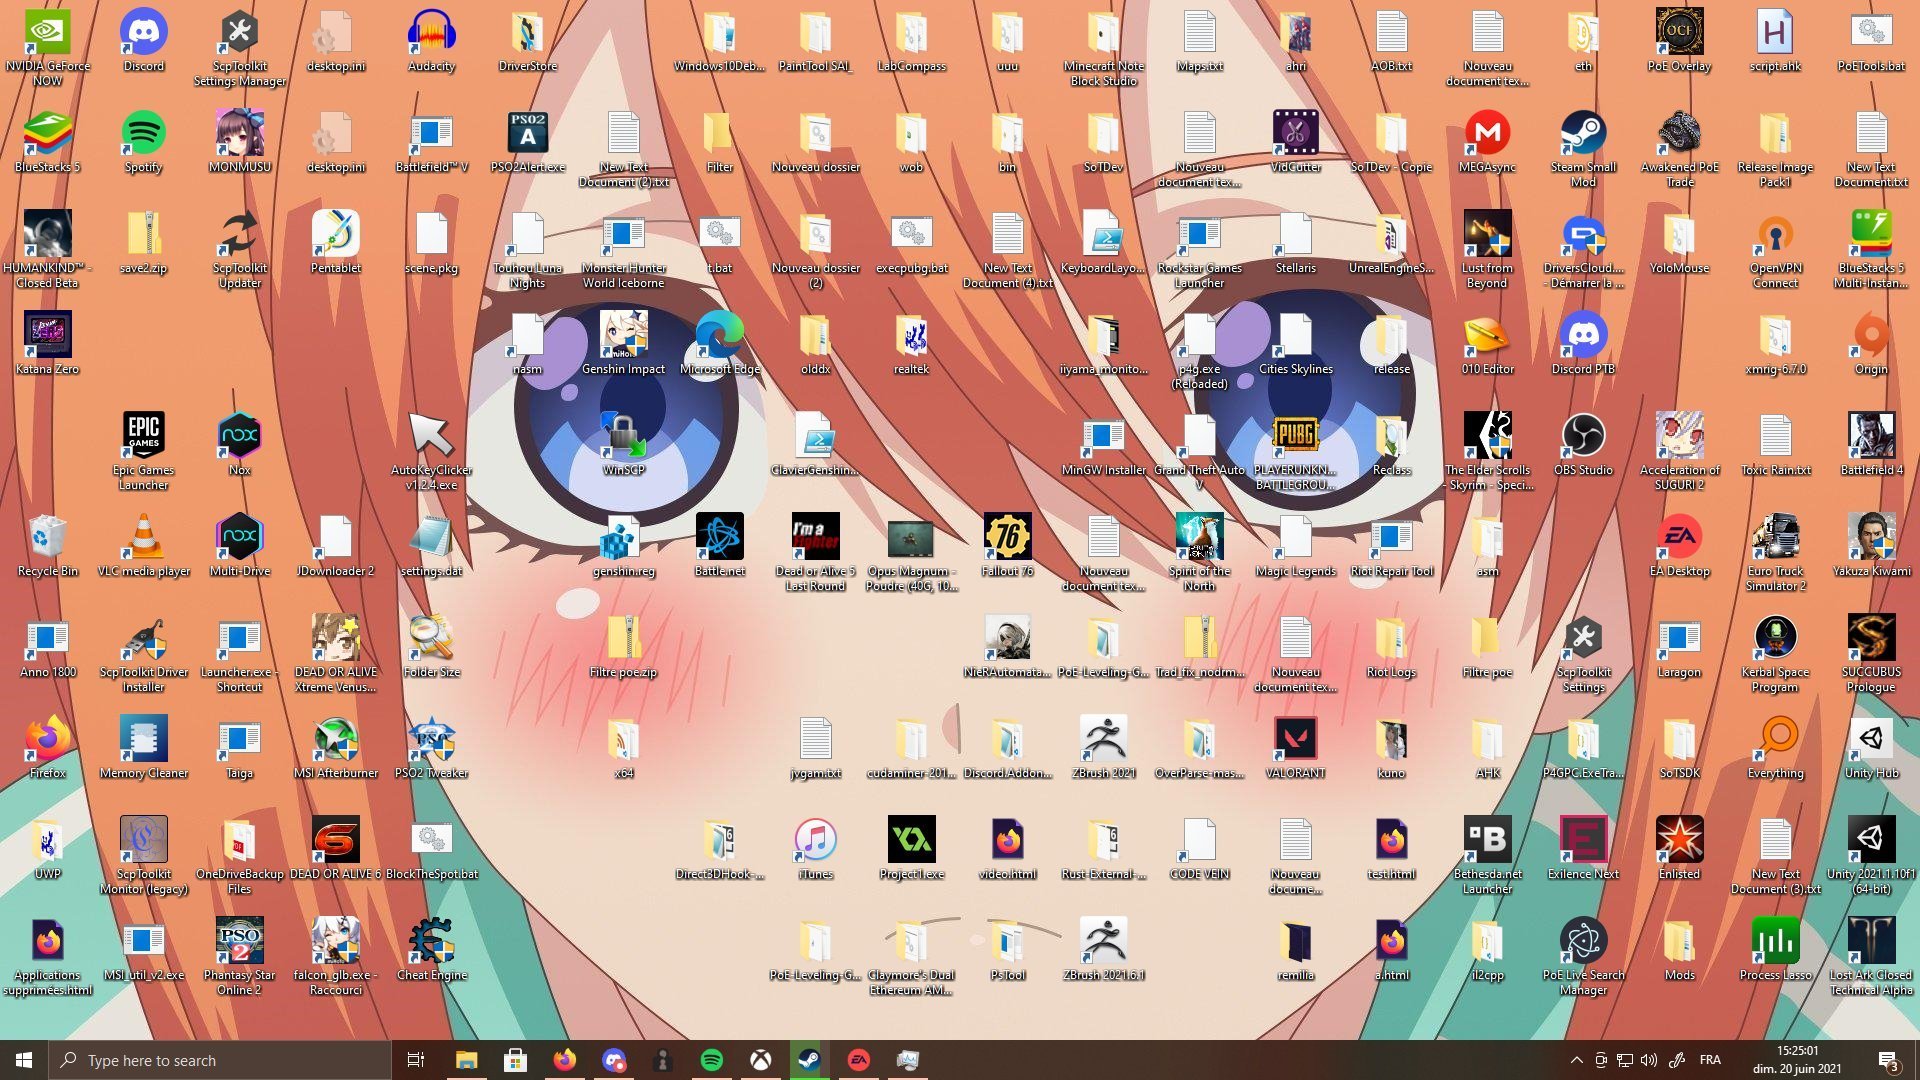Screen dimensions: 1920x1080
Task: Open the iTunes desktop icon
Action: 816,850
